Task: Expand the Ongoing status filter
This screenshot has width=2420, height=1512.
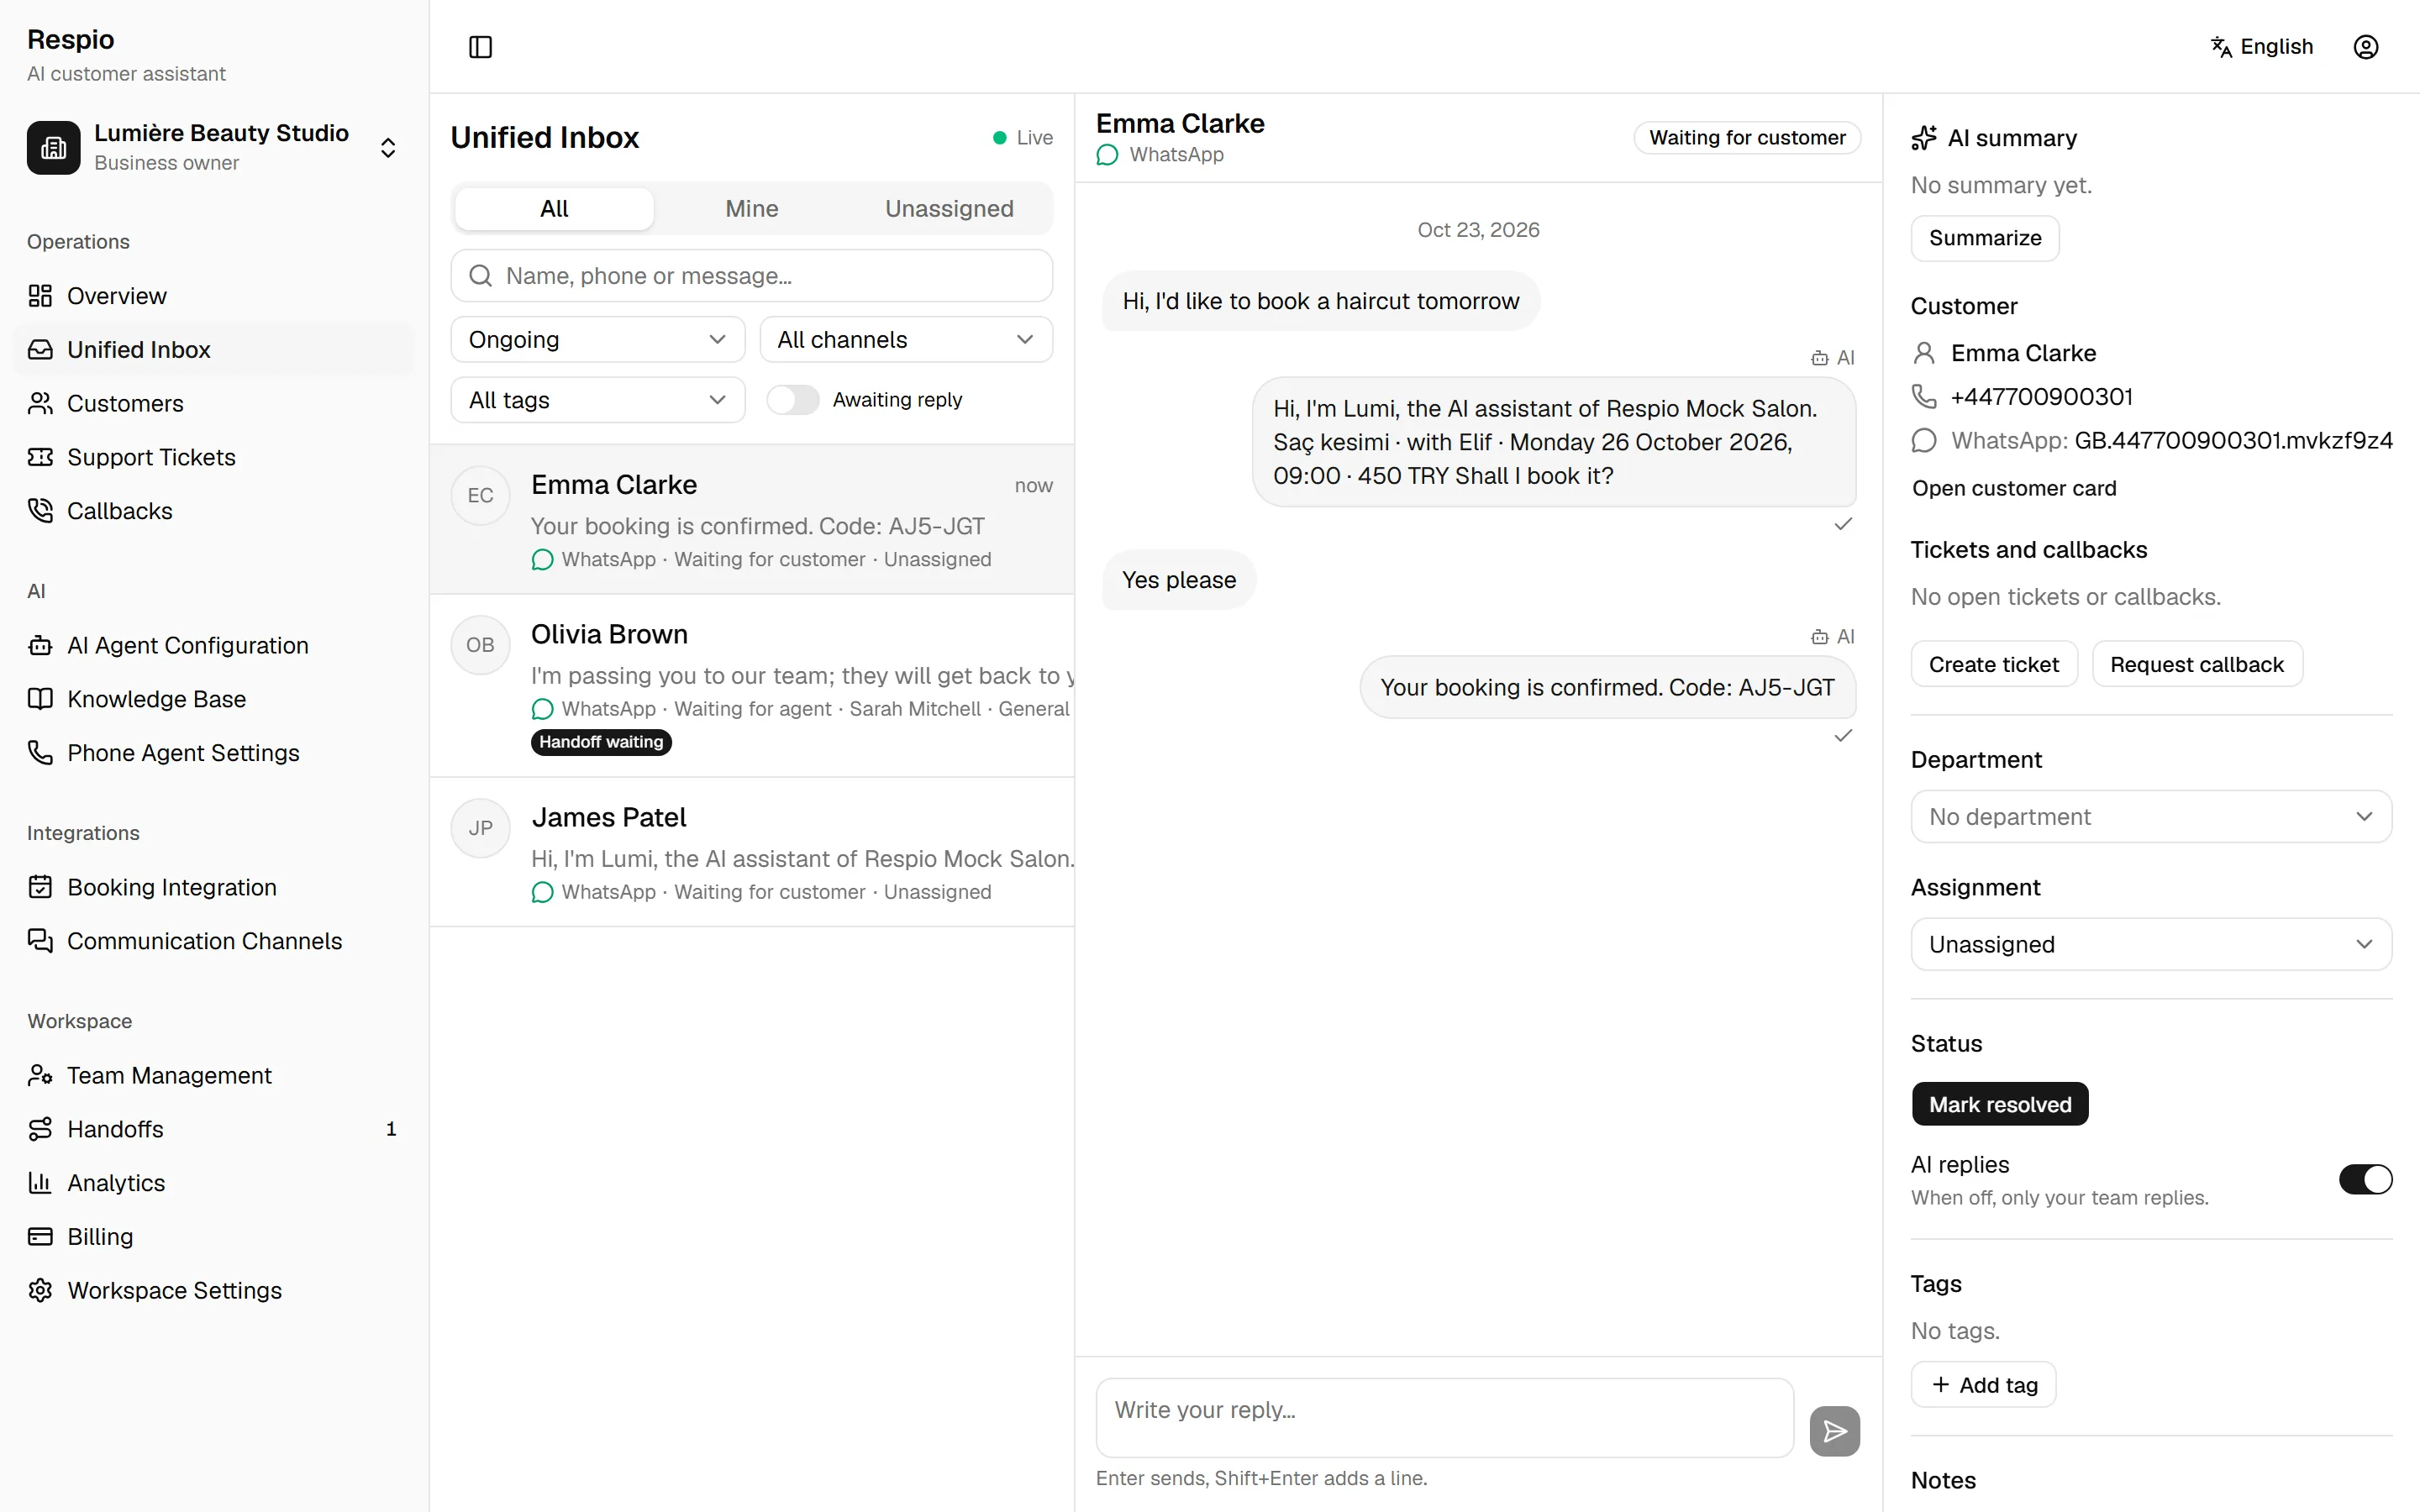Action: pos(597,340)
